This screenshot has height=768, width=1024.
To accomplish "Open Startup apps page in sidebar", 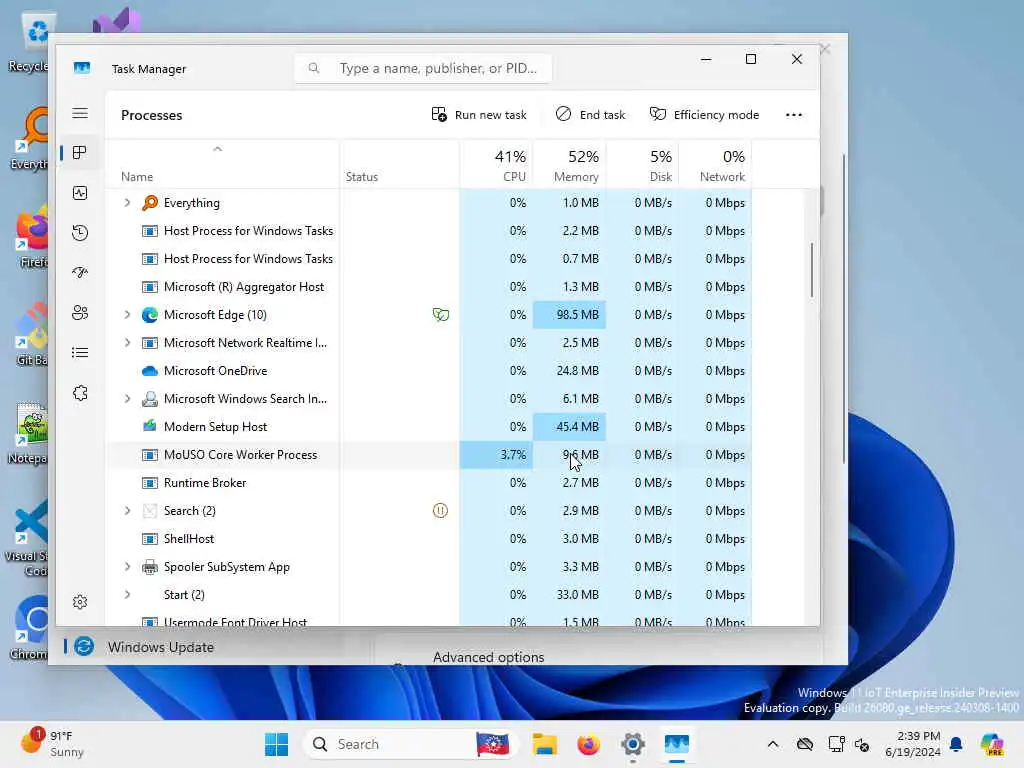I will pyautogui.click(x=80, y=273).
